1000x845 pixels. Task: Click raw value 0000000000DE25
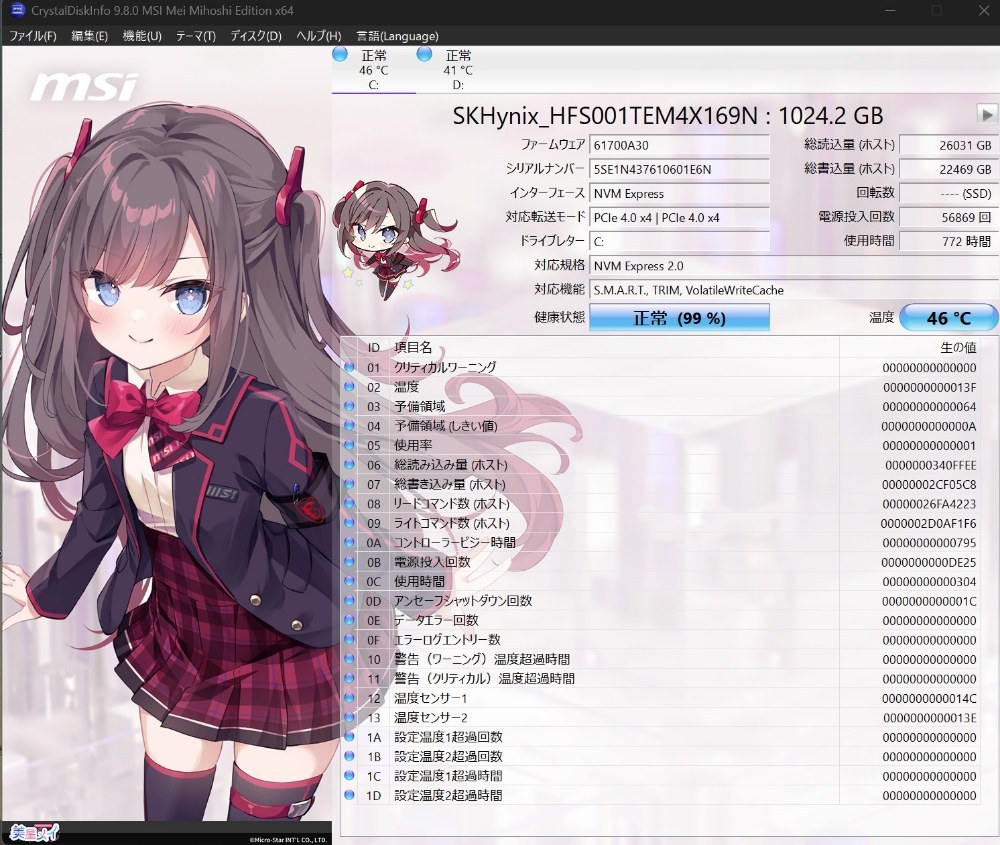click(x=929, y=562)
